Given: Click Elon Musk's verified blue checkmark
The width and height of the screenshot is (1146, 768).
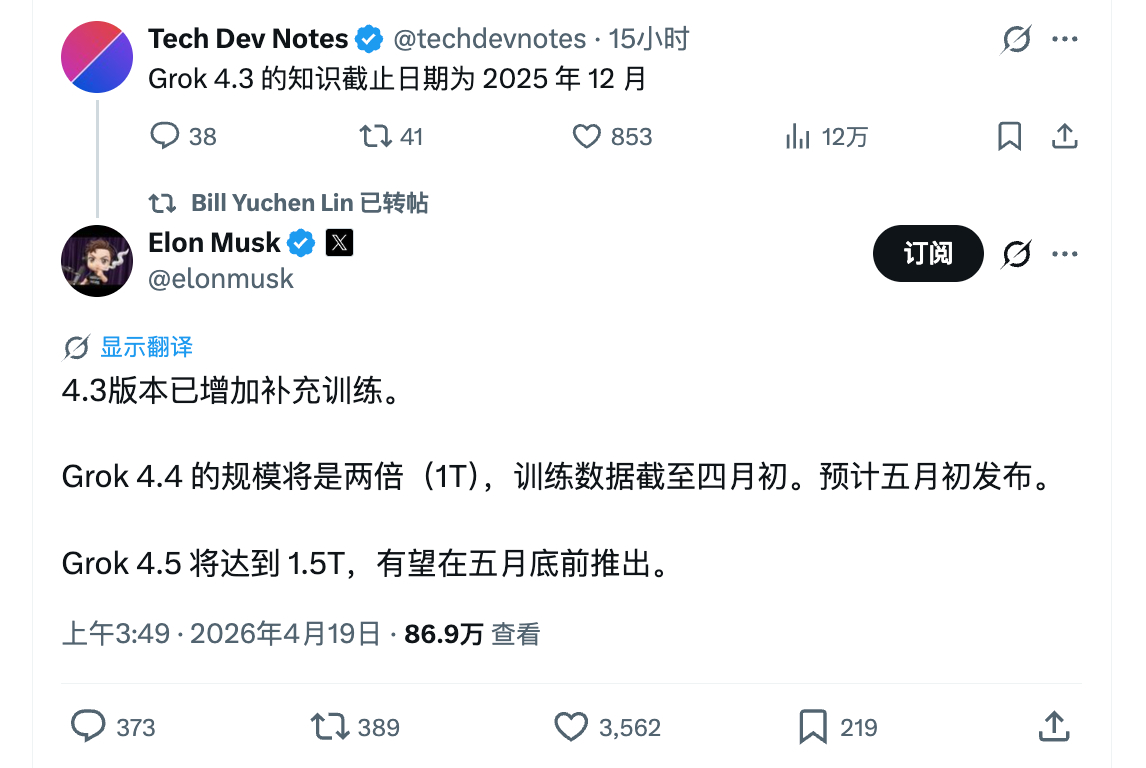Looking at the screenshot, I should (301, 242).
